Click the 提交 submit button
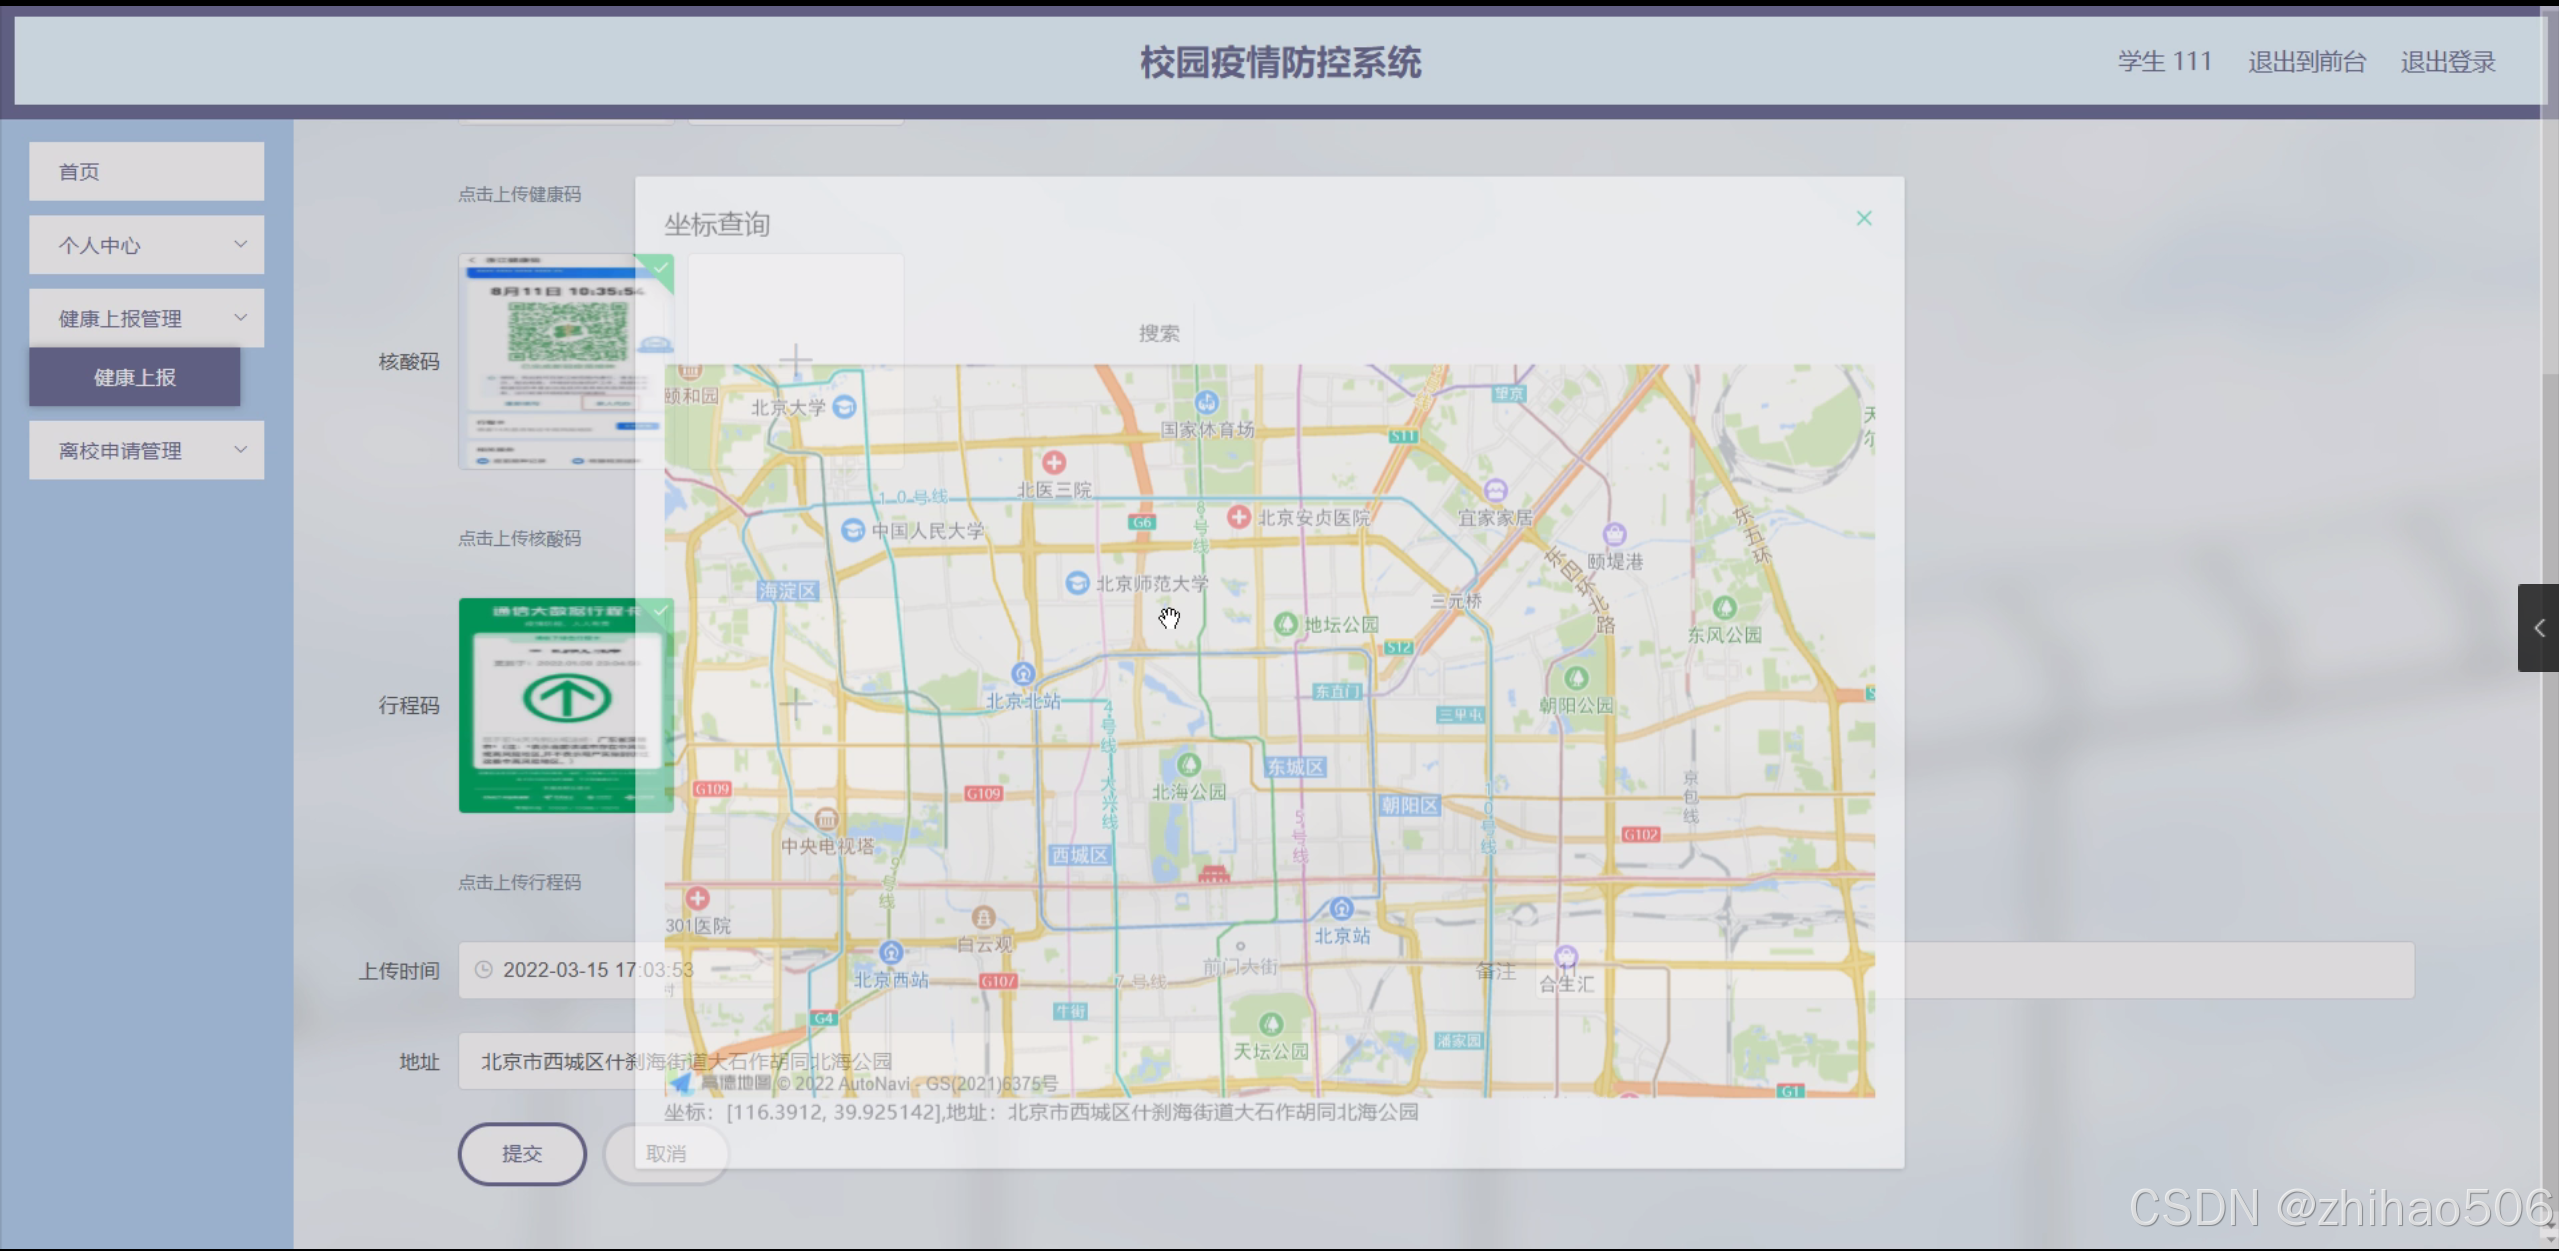Viewport: 2559px width, 1251px height. 521,1154
